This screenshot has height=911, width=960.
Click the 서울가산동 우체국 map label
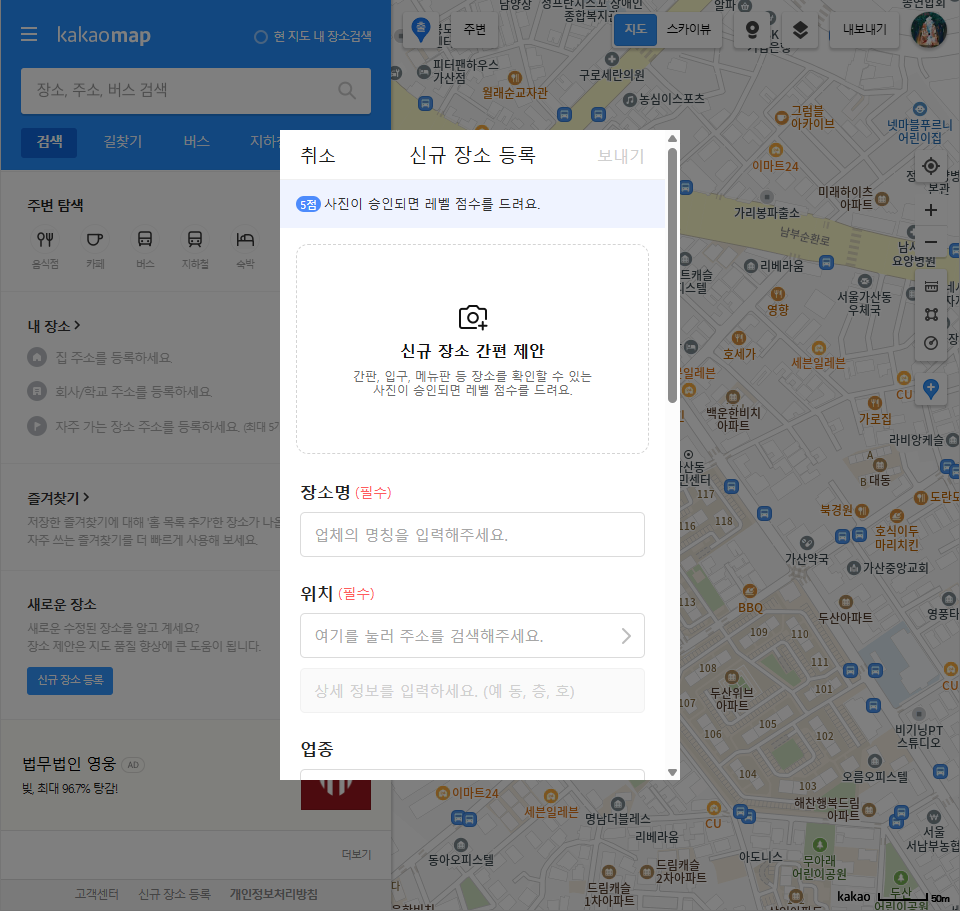click(864, 303)
